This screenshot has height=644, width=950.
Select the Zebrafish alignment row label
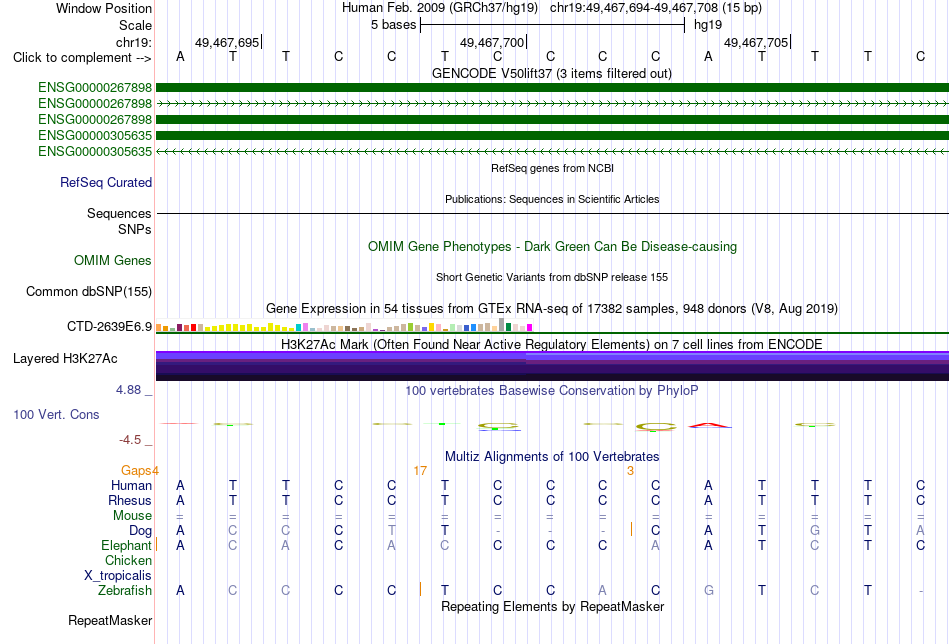pos(125,590)
